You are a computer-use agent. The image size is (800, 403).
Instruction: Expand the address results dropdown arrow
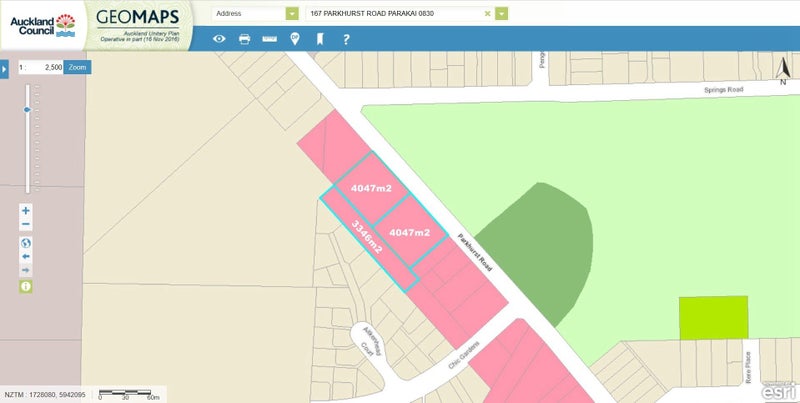[501, 13]
